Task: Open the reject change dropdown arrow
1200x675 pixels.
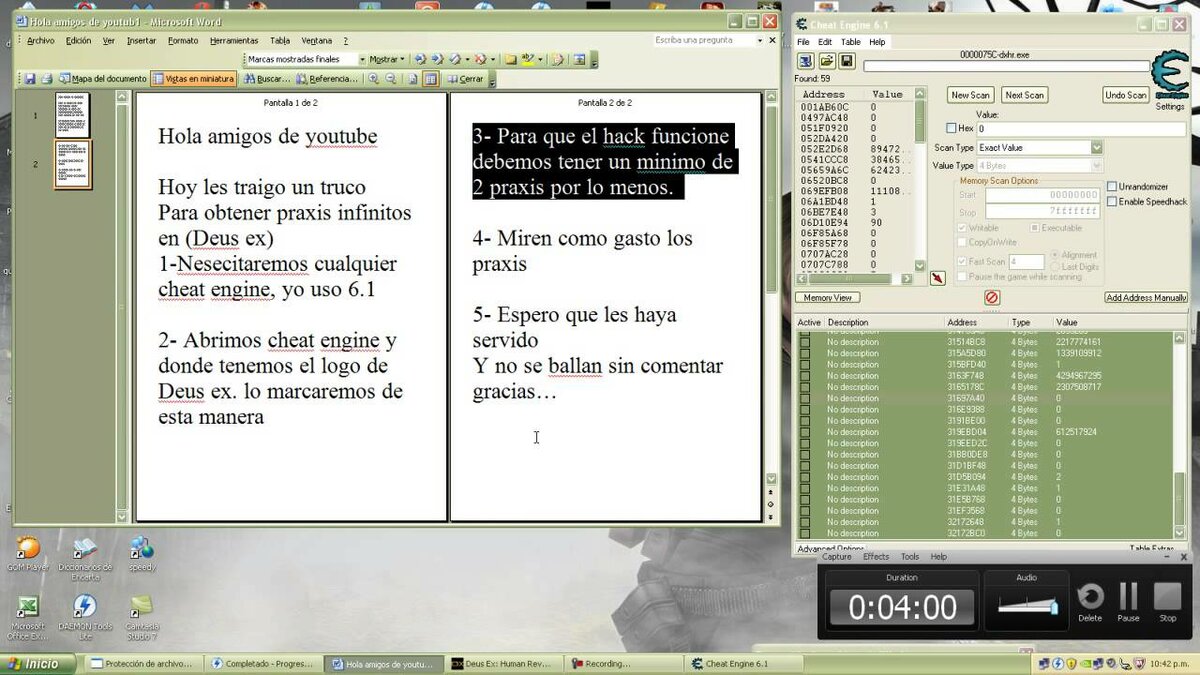Action: coord(492,59)
